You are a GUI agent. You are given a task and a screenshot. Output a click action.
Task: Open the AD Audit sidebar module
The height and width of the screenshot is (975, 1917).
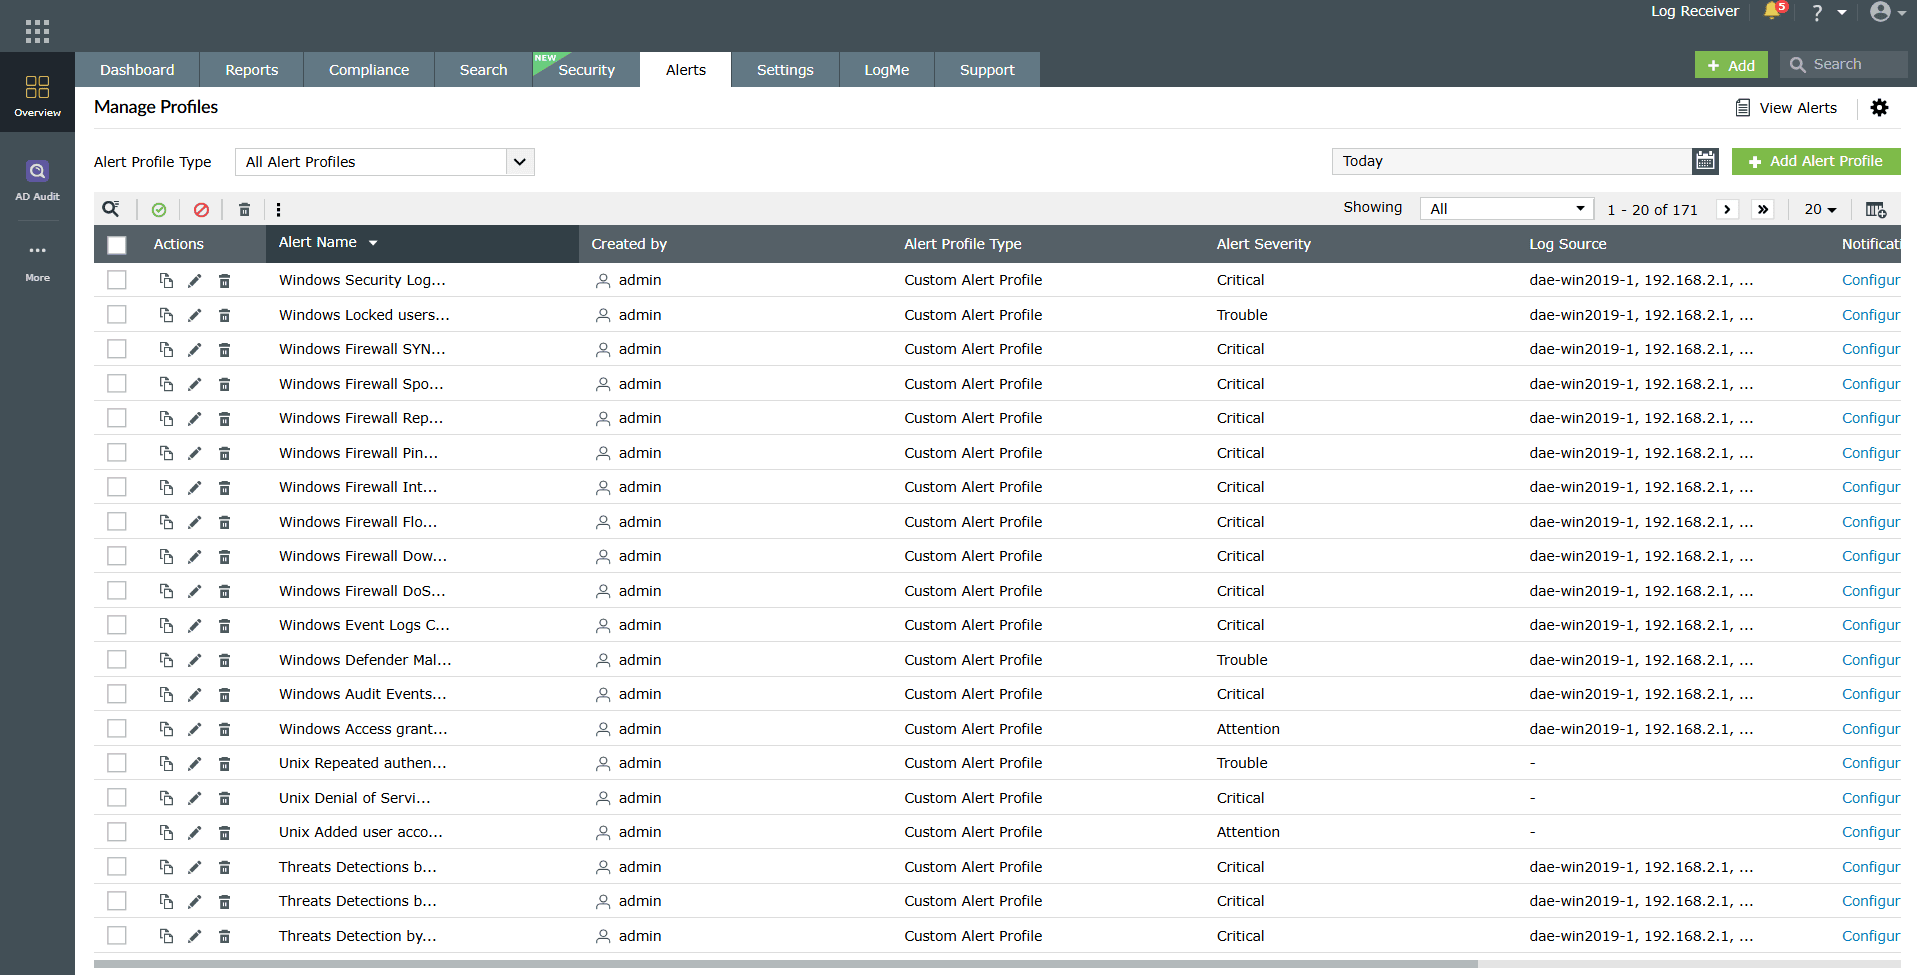37,180
